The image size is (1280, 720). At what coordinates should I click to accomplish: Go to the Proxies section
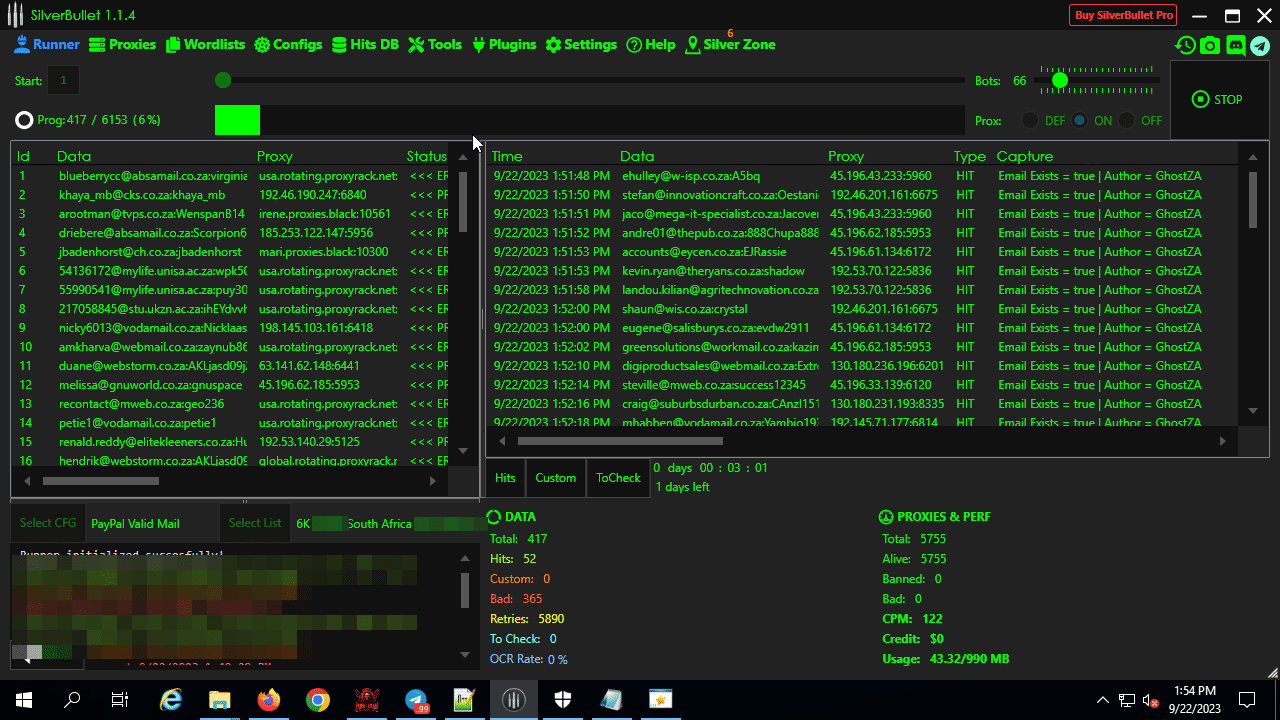pyautogui.click(x=123, y=45)
